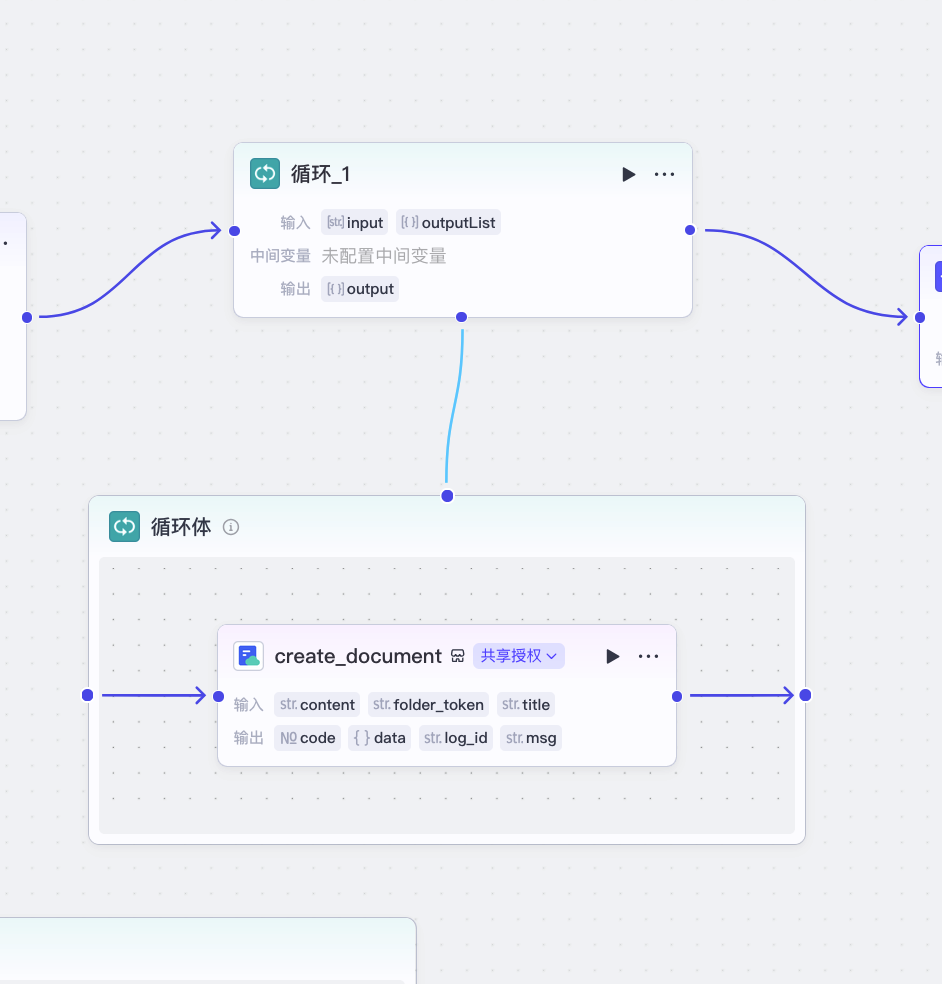This screenshot has width=942, height=984.
Task: Run the 循环_1 node with play button
Action: coord(629,174)
